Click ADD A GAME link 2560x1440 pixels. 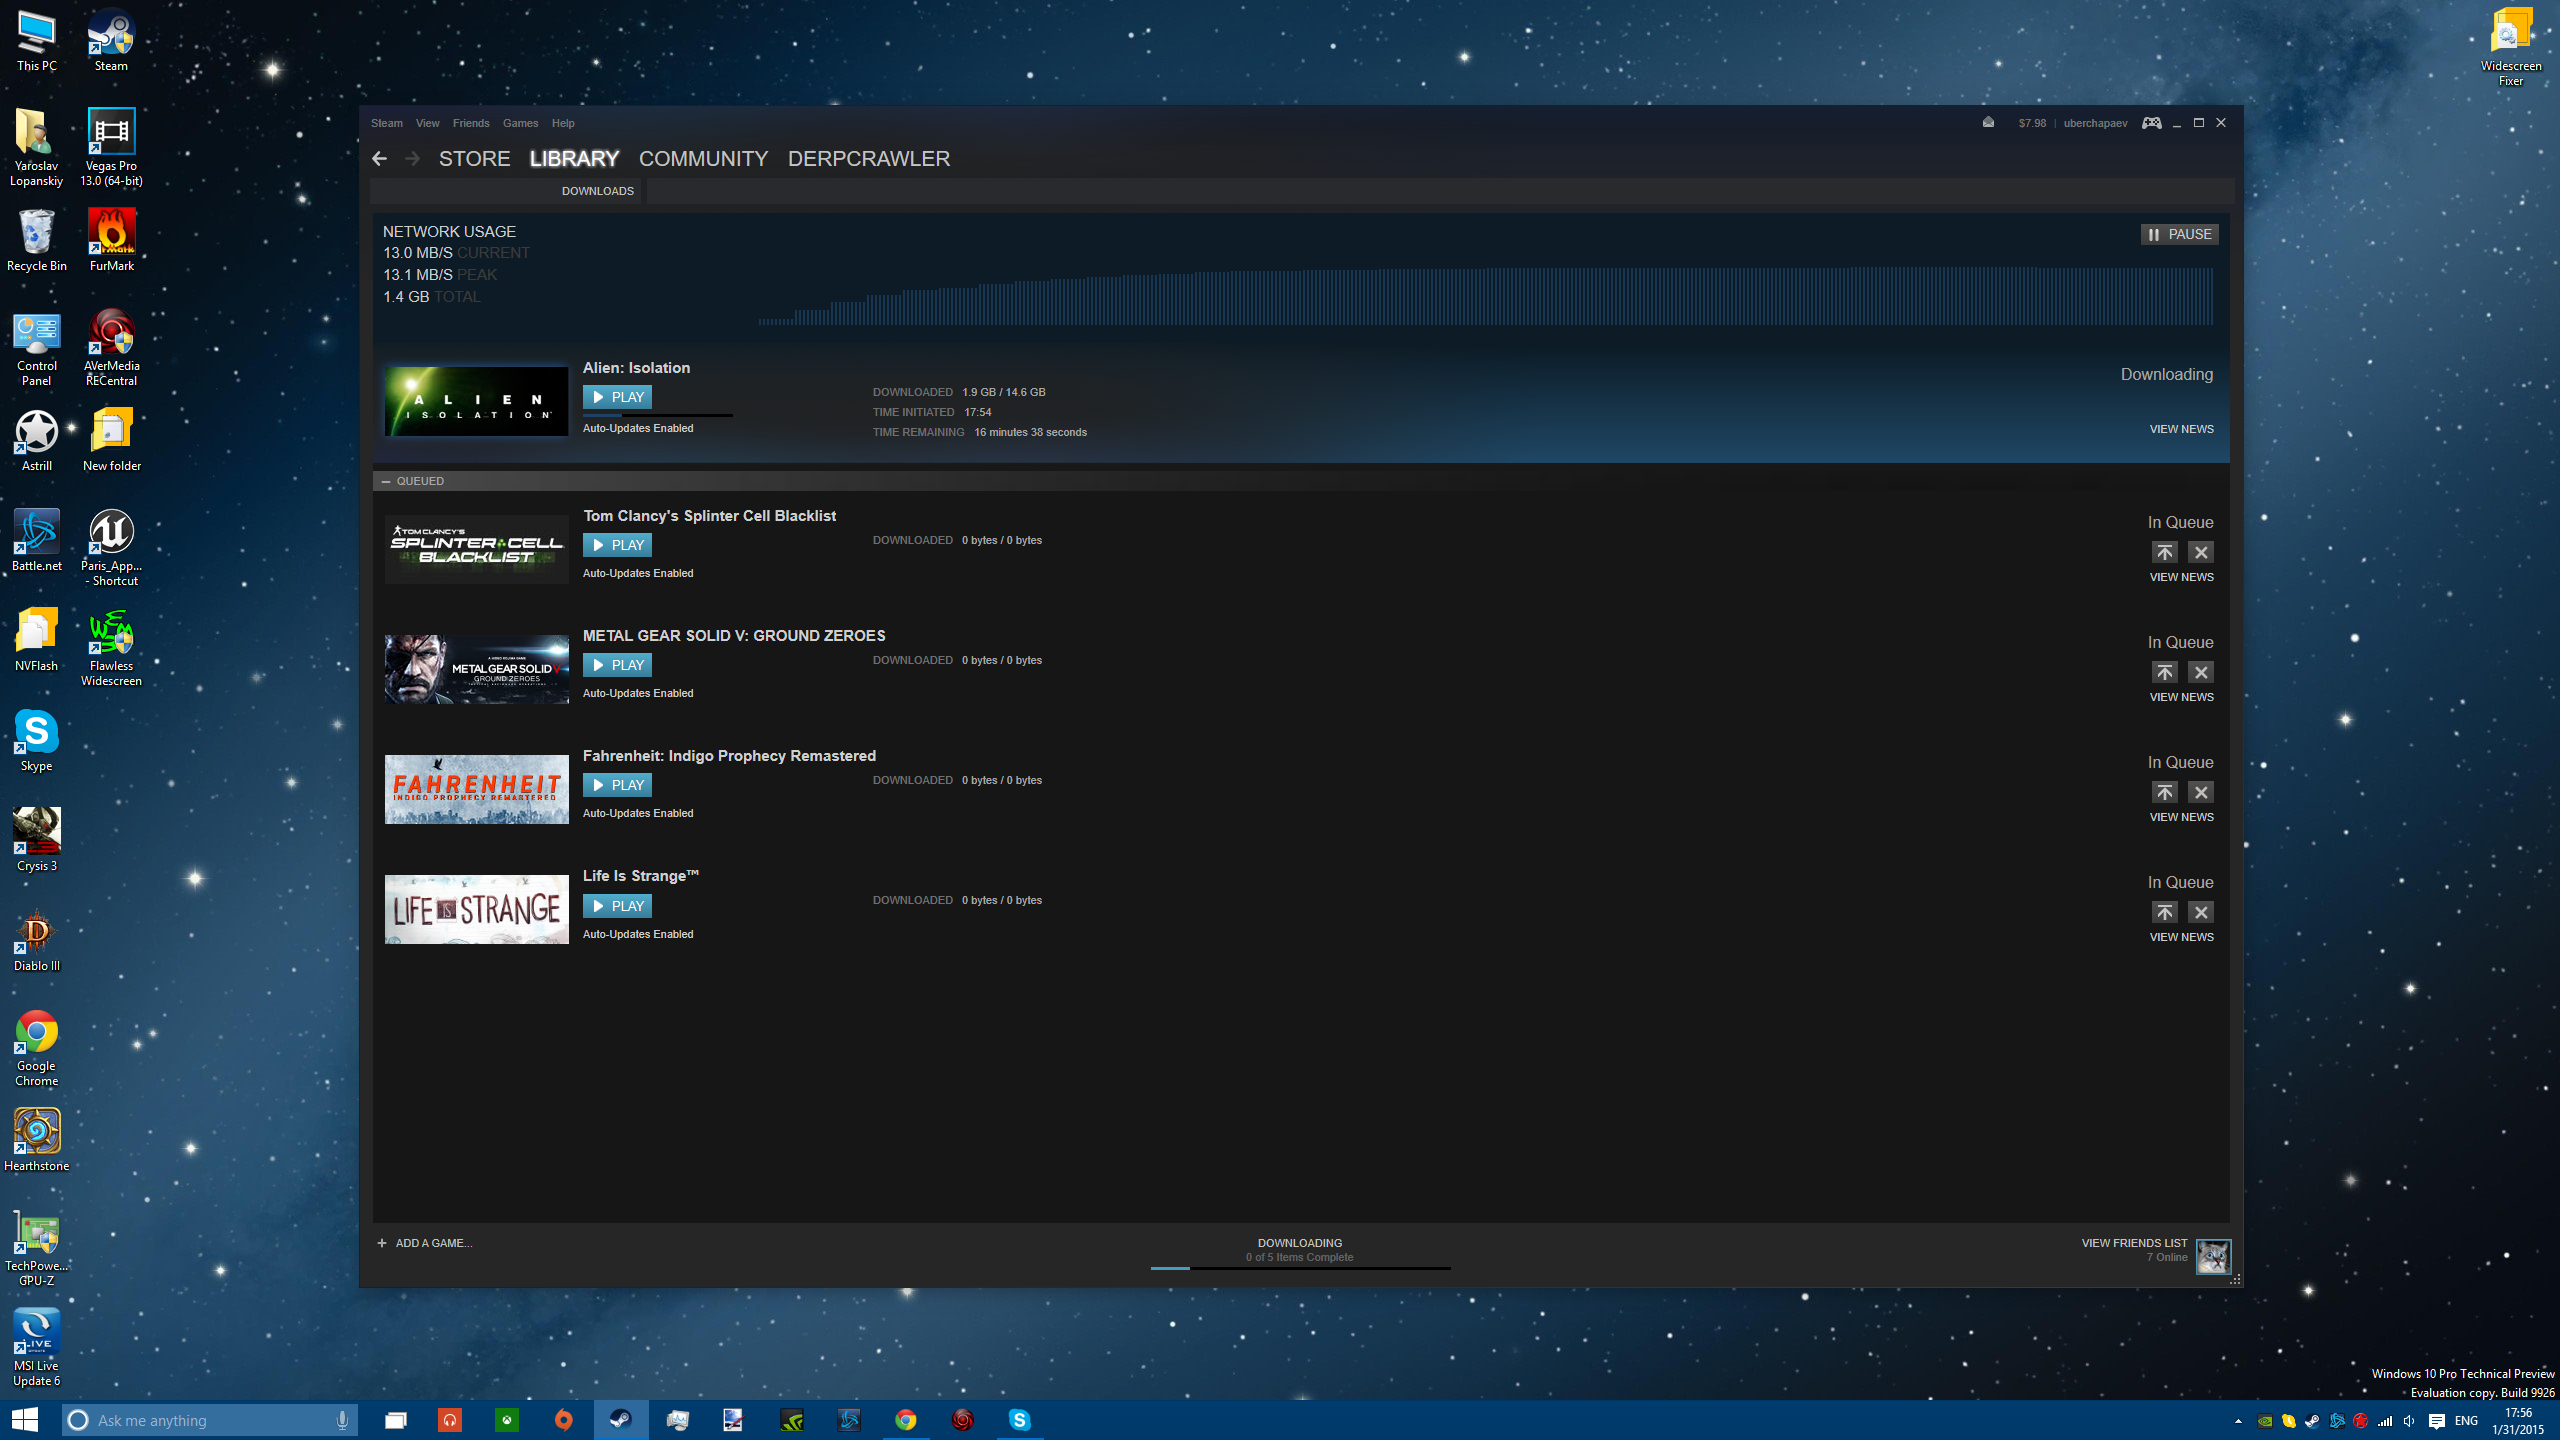[425, 1243]
